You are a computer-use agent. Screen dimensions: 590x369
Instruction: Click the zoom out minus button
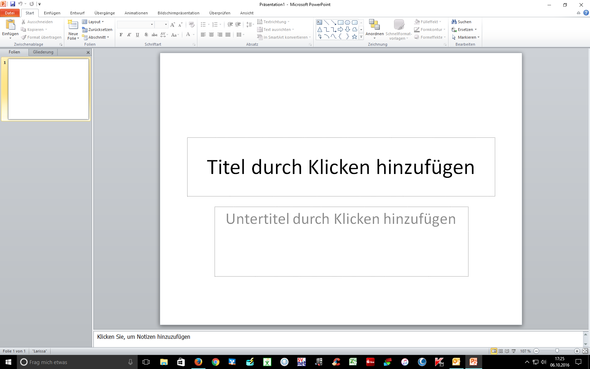click(x=537, y=351)
